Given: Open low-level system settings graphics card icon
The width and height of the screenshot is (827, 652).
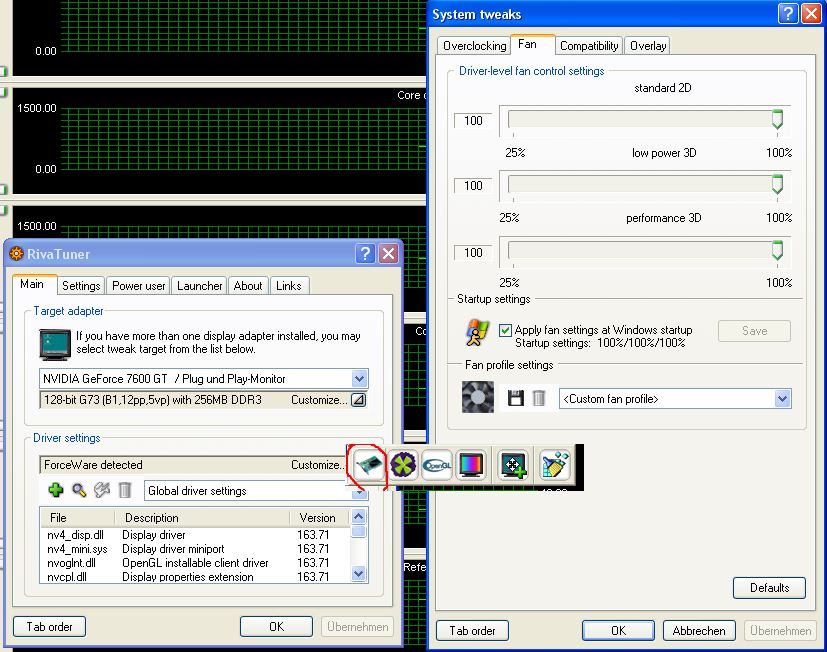Looking at the screenshot, I should (368, 465).
